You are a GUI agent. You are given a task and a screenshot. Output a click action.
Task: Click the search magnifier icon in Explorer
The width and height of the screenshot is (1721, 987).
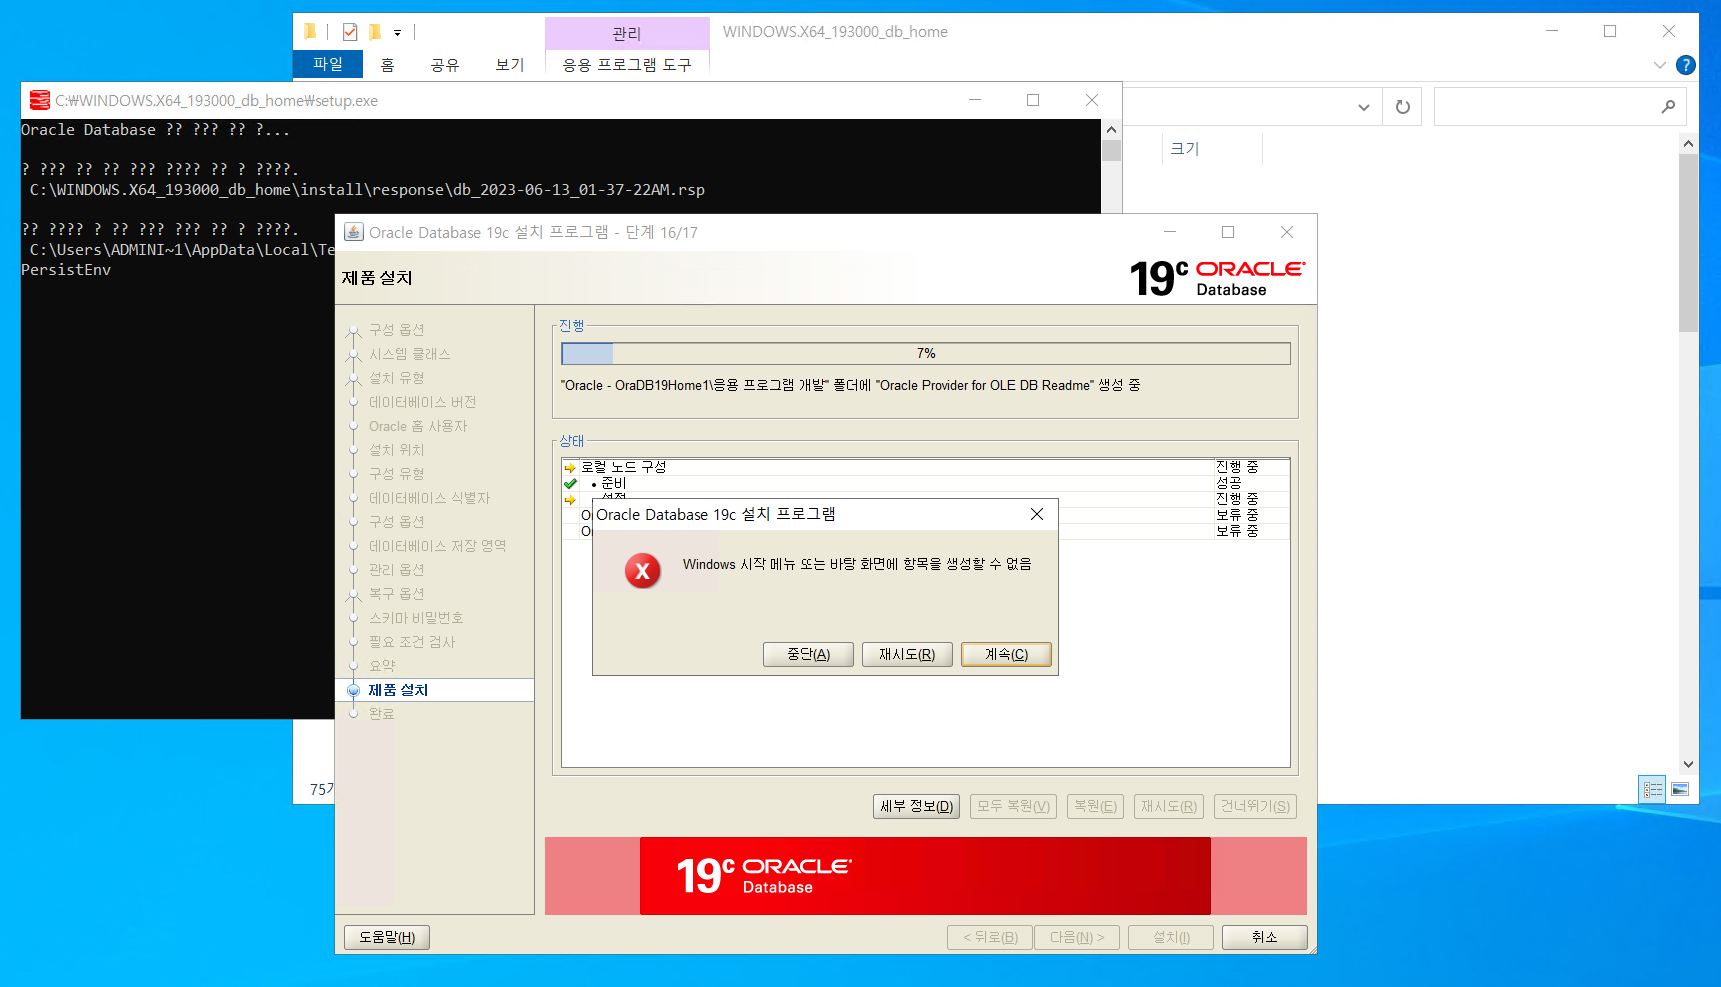click(1668, 107)
